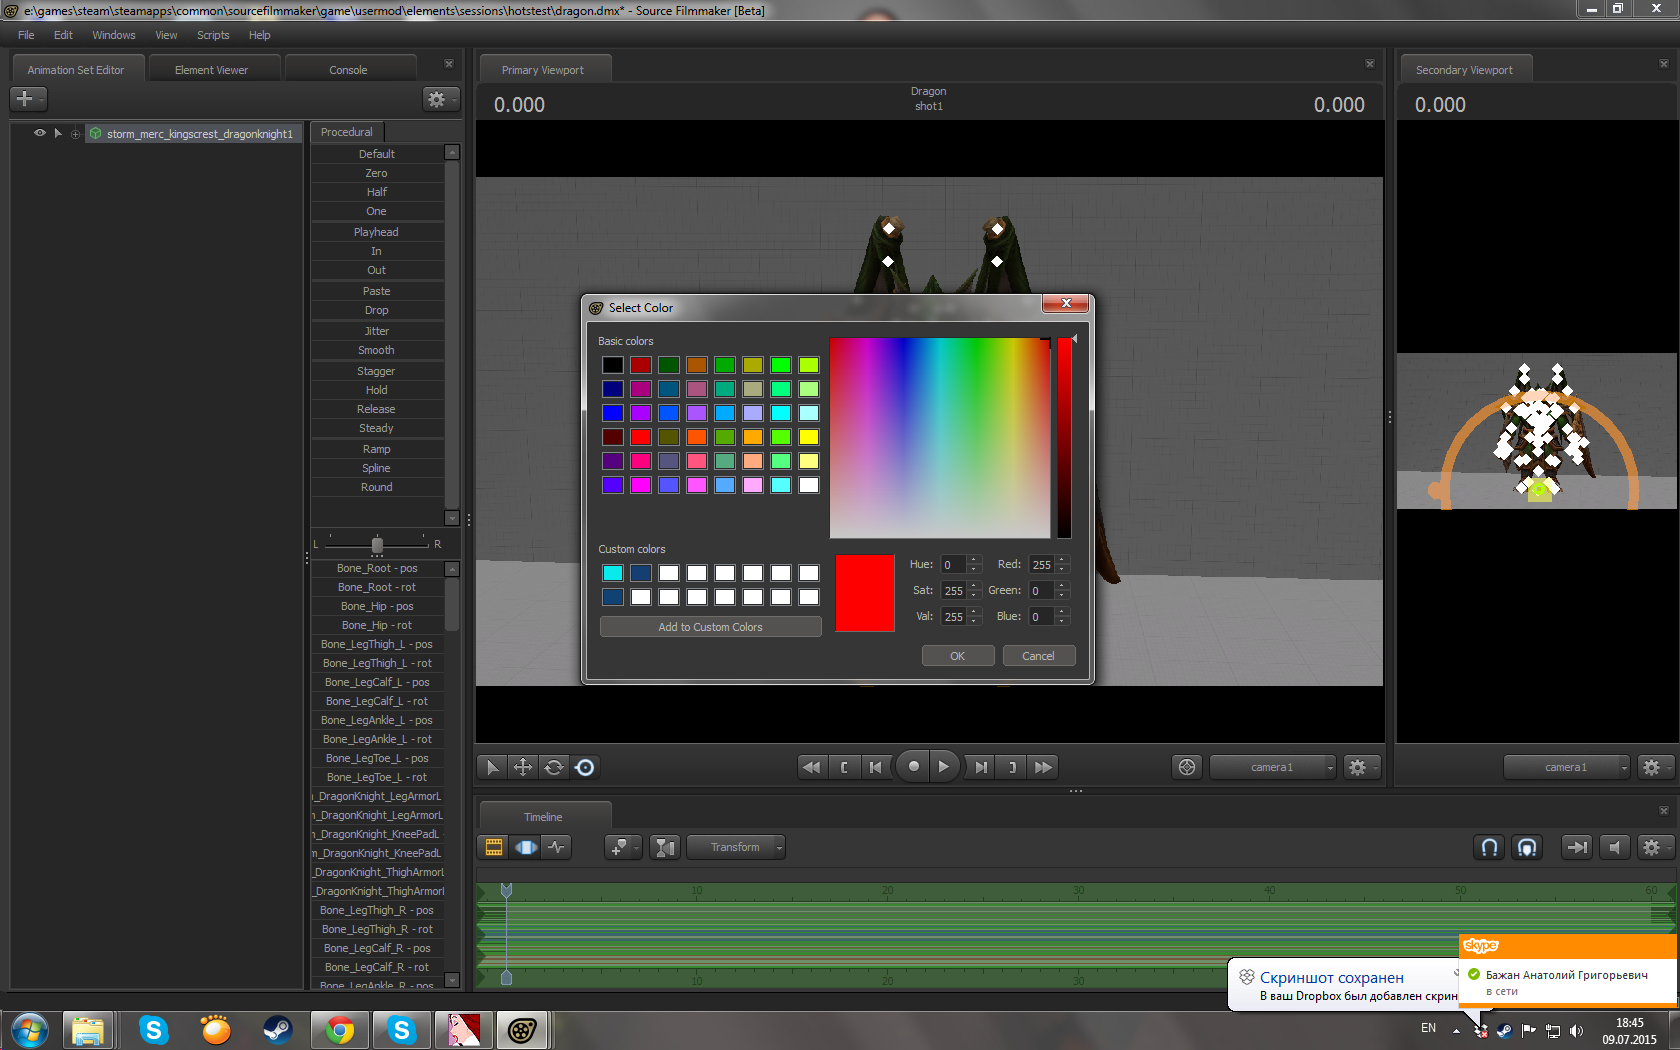The height and width of the screenshot is (1050, 1680).
Task: Toggle snap-to-frame magnet with marker
Action: (1527, 847)
